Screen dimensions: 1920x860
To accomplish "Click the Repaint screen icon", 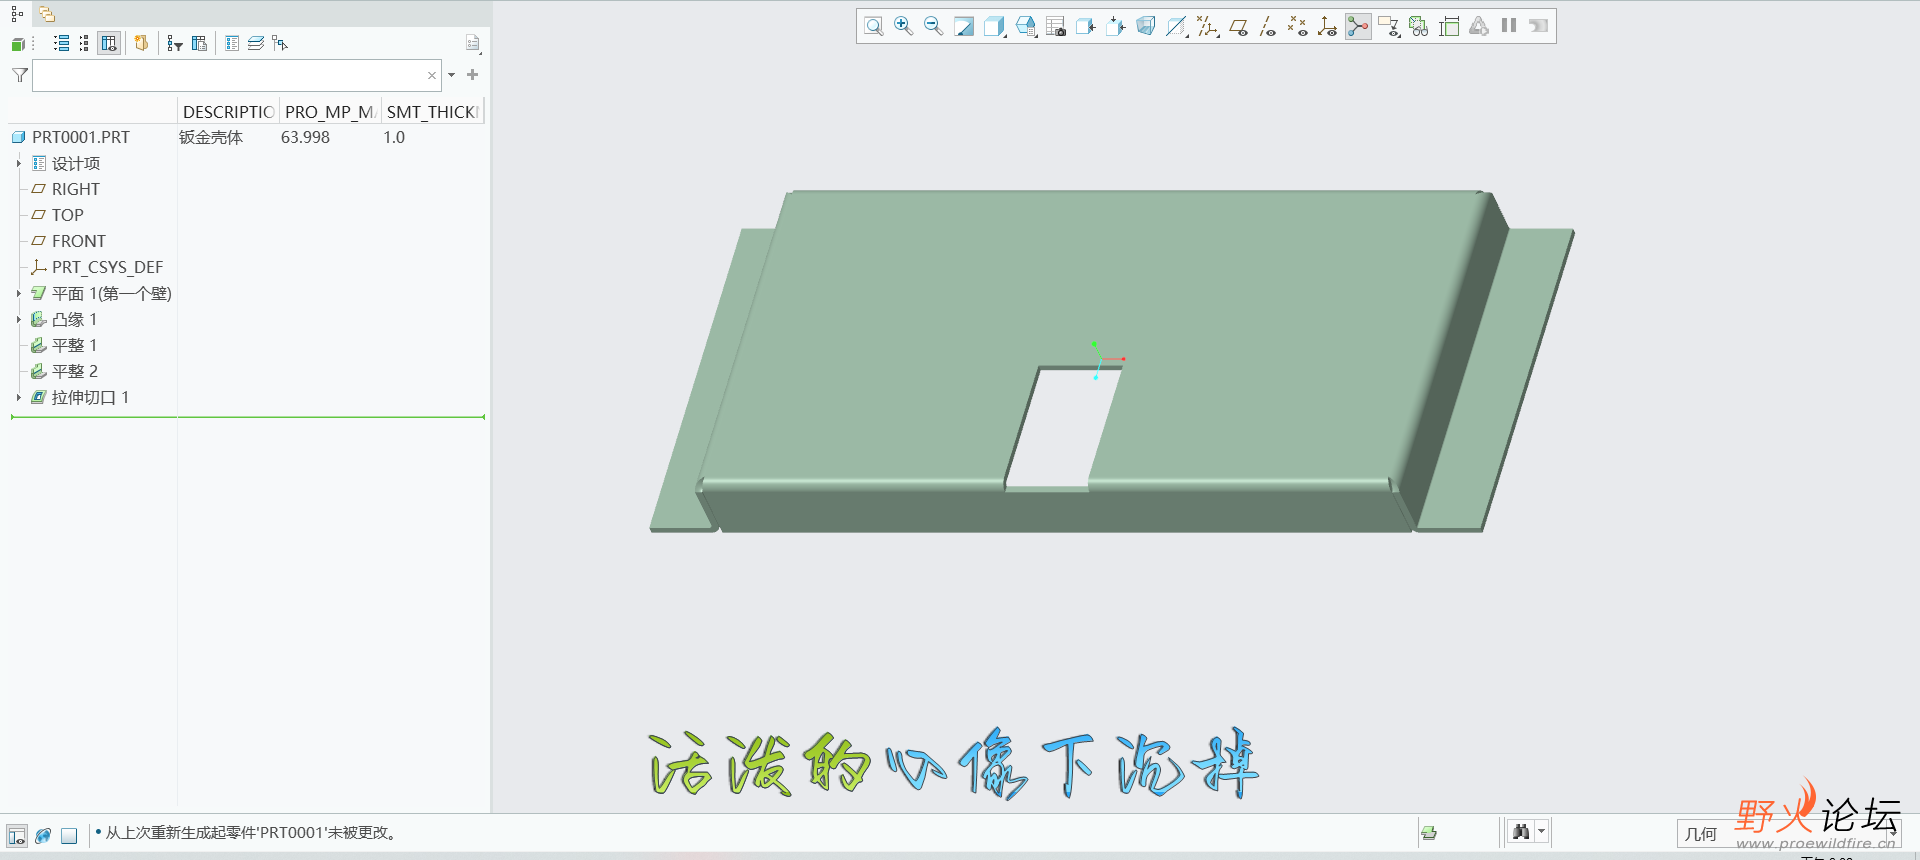I will (964, 27).
